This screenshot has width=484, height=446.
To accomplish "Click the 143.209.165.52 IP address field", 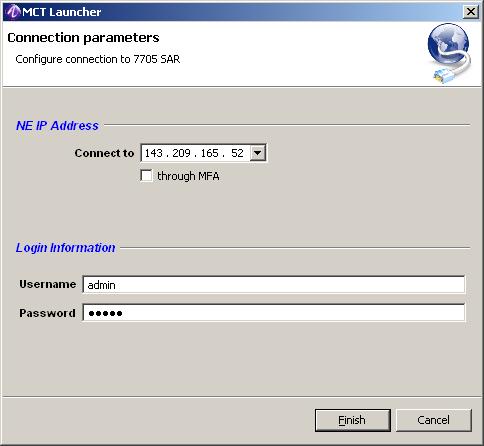I will click(195, 153).
